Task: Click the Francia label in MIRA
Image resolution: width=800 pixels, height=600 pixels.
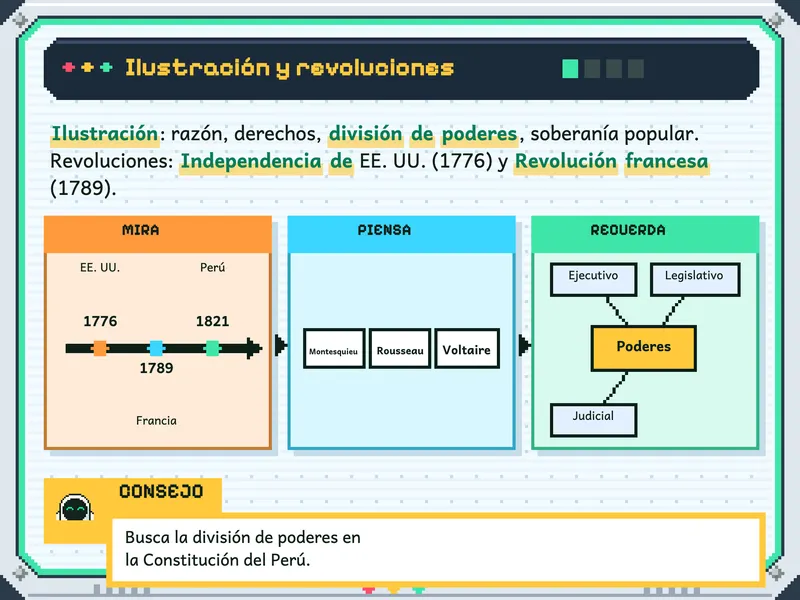Action: [156, 420]
